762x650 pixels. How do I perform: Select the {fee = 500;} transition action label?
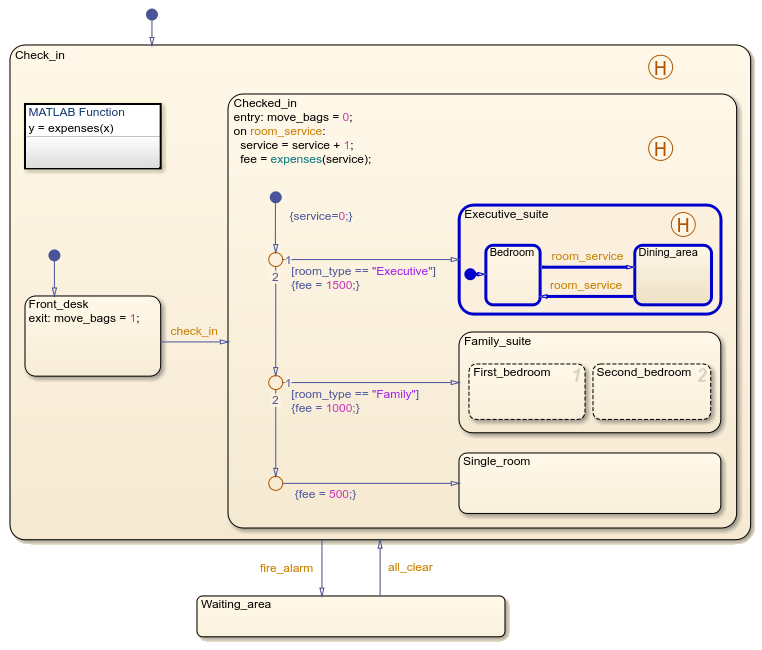pyautogui.click(x=326, y=494)
